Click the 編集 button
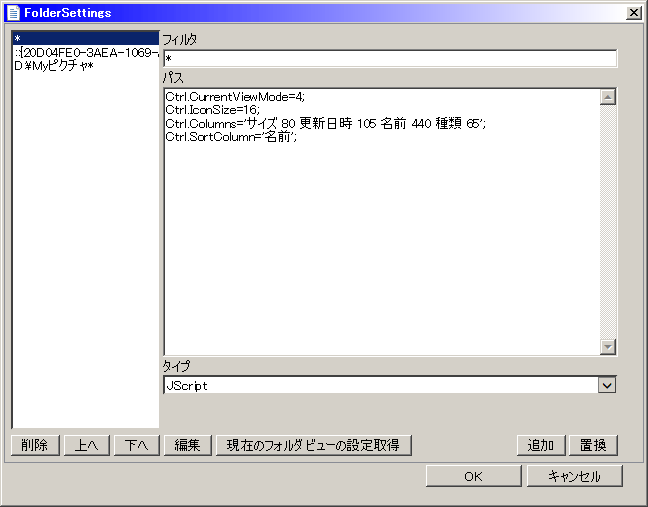 click(x=188, y=446)
